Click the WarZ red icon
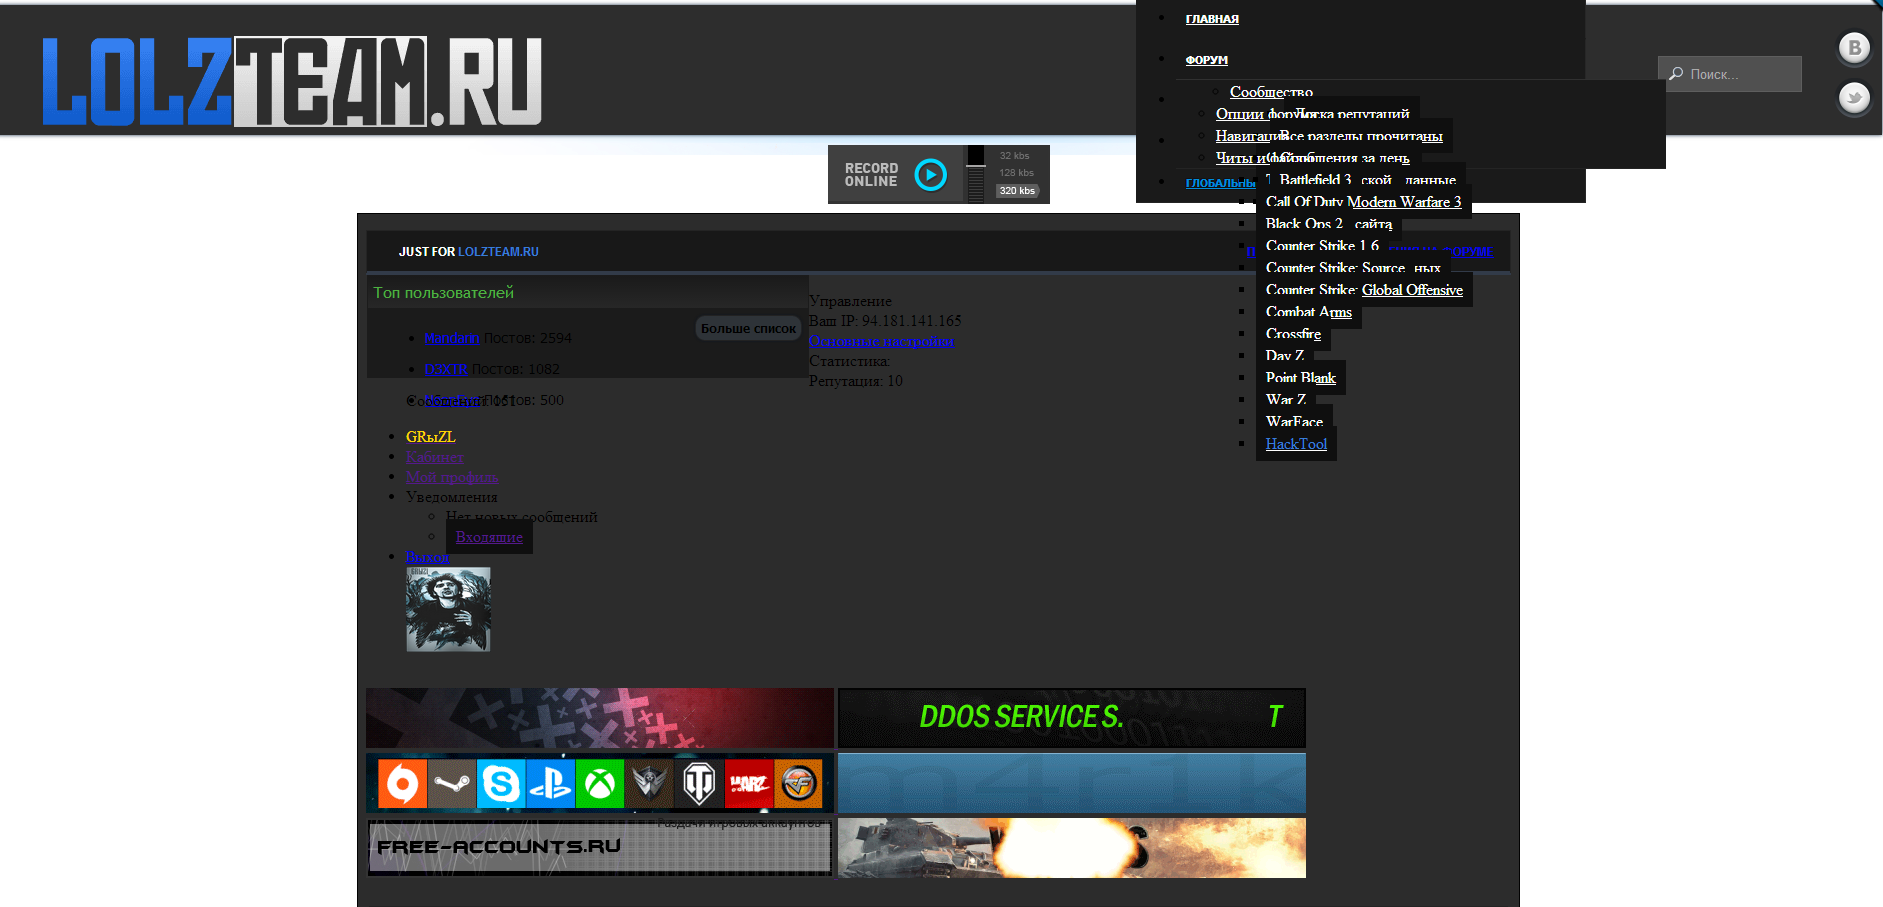 click(x=749, y=784)
